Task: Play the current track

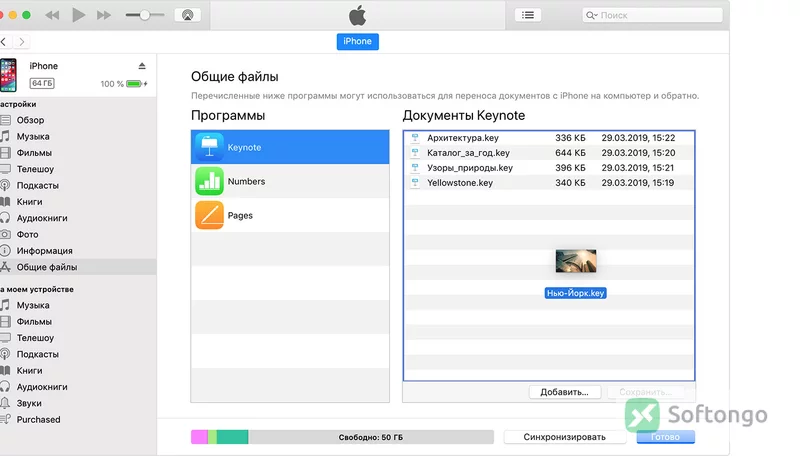Action: pyautogui.click(x=79, y=15)
